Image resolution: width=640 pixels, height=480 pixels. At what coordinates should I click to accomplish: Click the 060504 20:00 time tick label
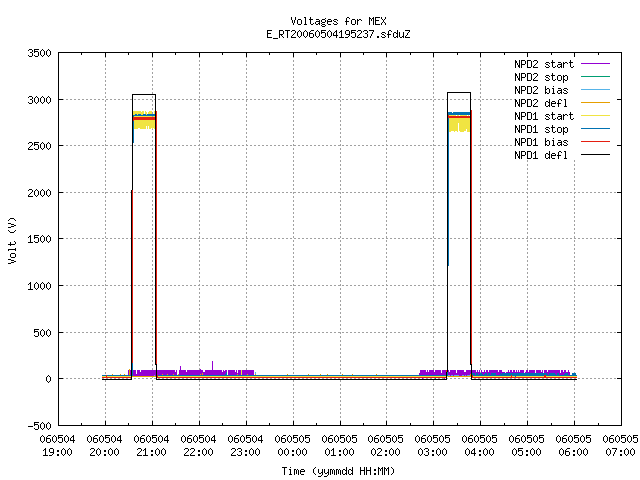(x=104, y=446)
